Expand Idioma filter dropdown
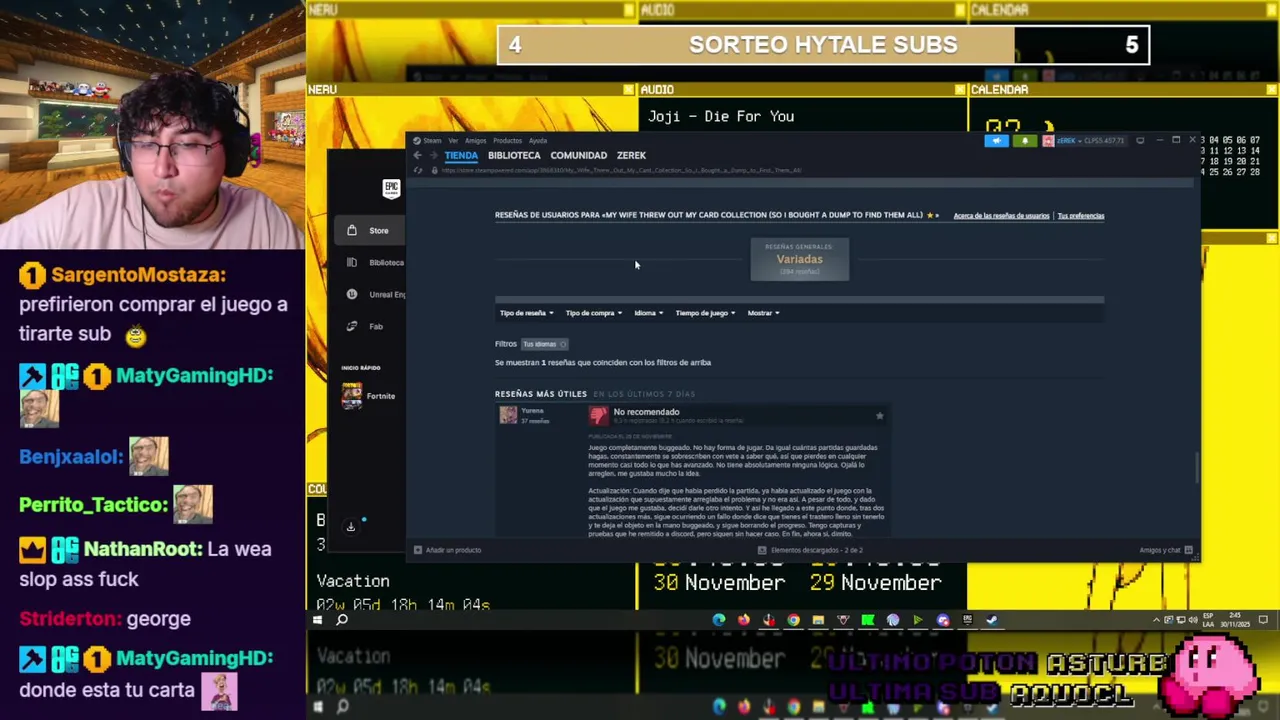This screenshot has width=1280, height=720. 648,313
